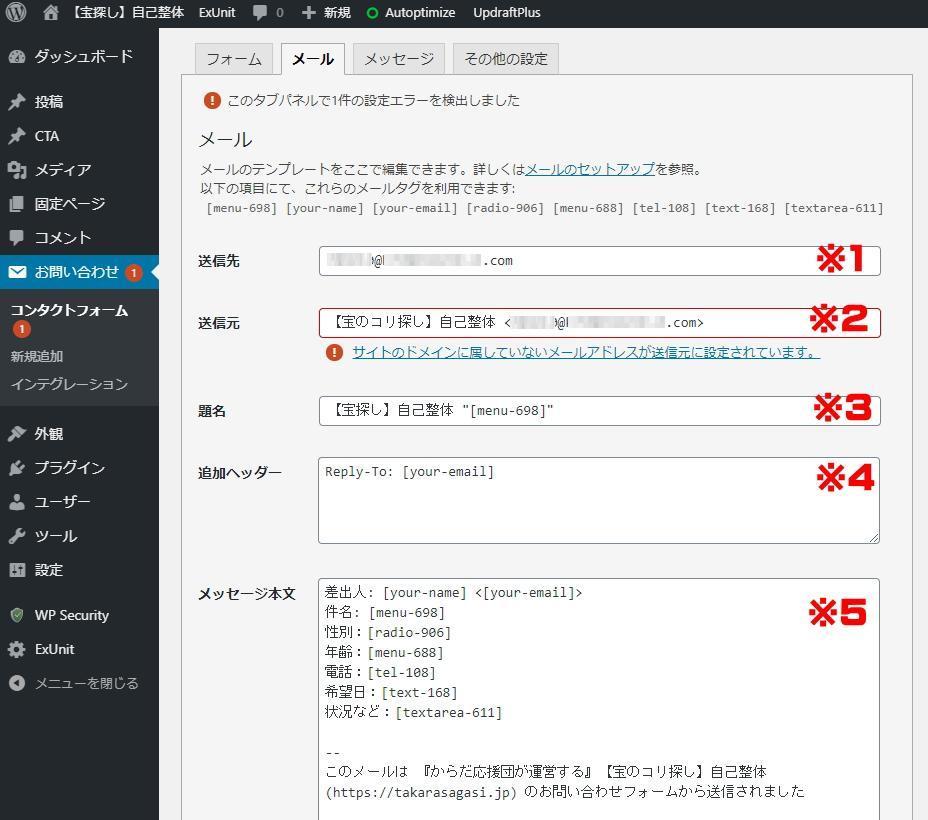928x820 pixels.
Task: Click the ツール wrench icon
Action: (17, 536)
